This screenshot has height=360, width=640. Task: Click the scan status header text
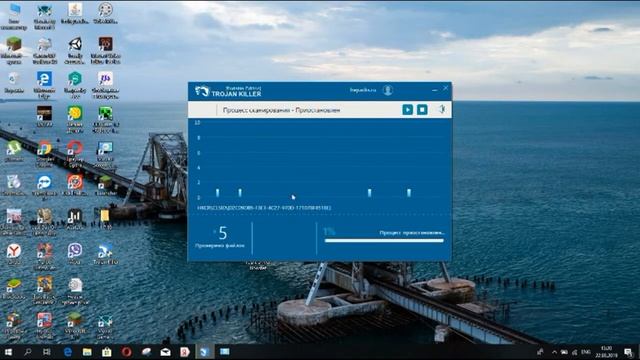pos(281,110)
